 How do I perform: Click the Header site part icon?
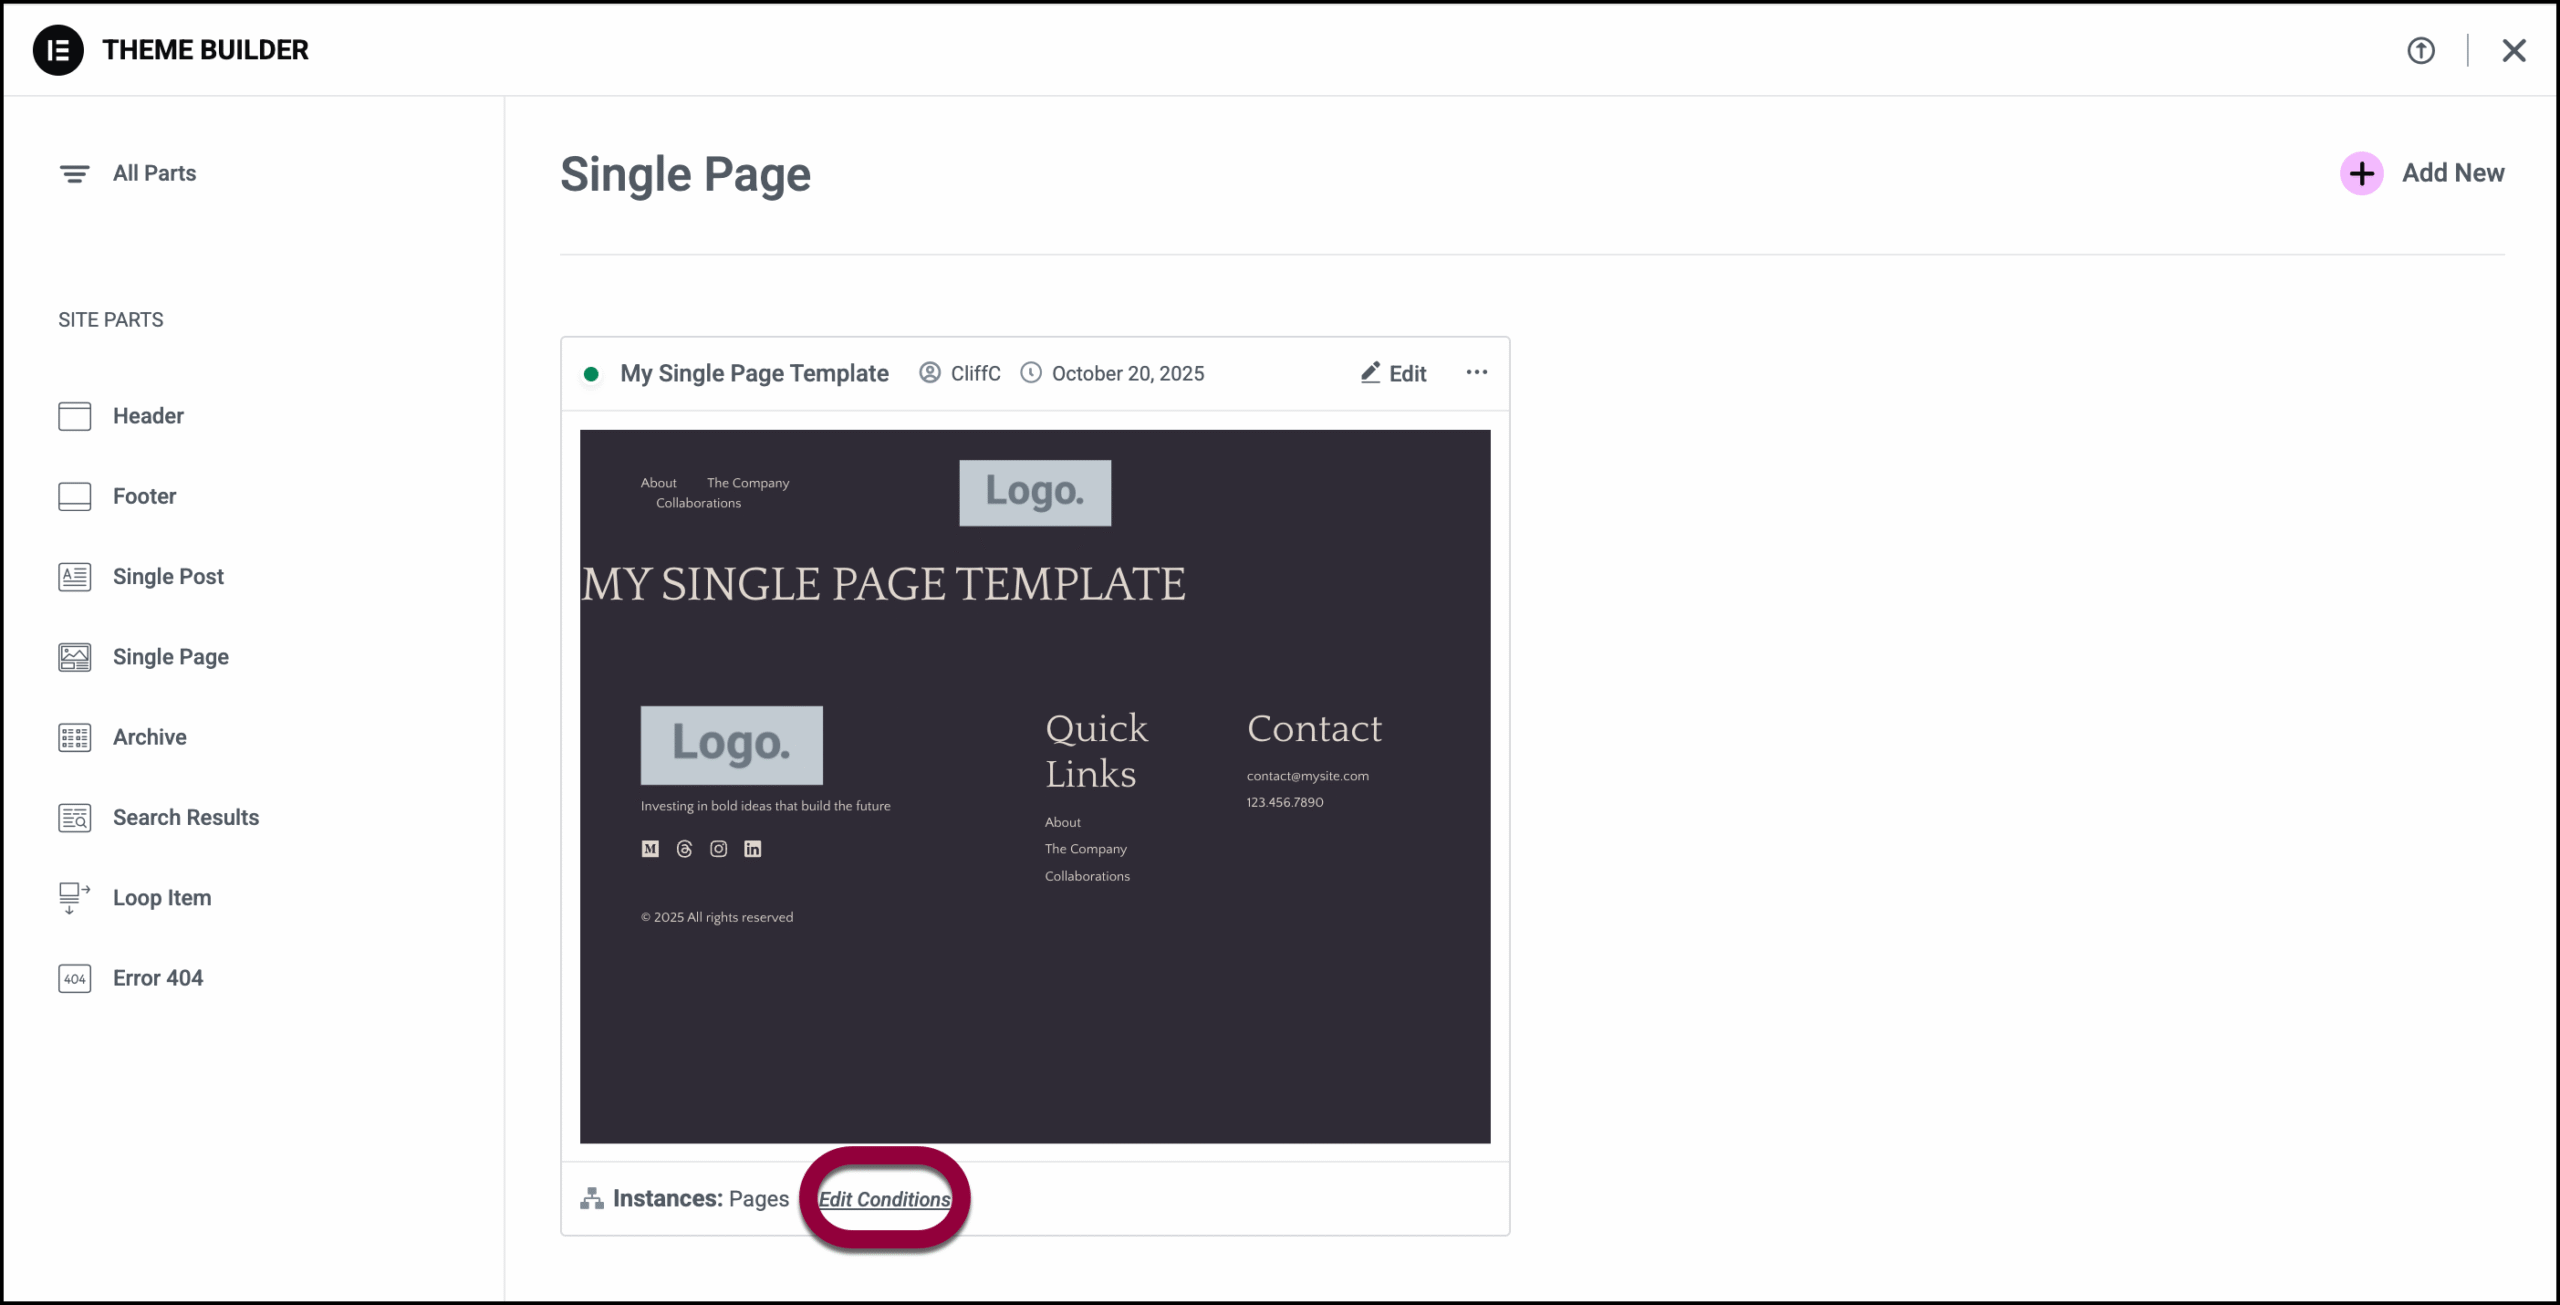point(75,416)
